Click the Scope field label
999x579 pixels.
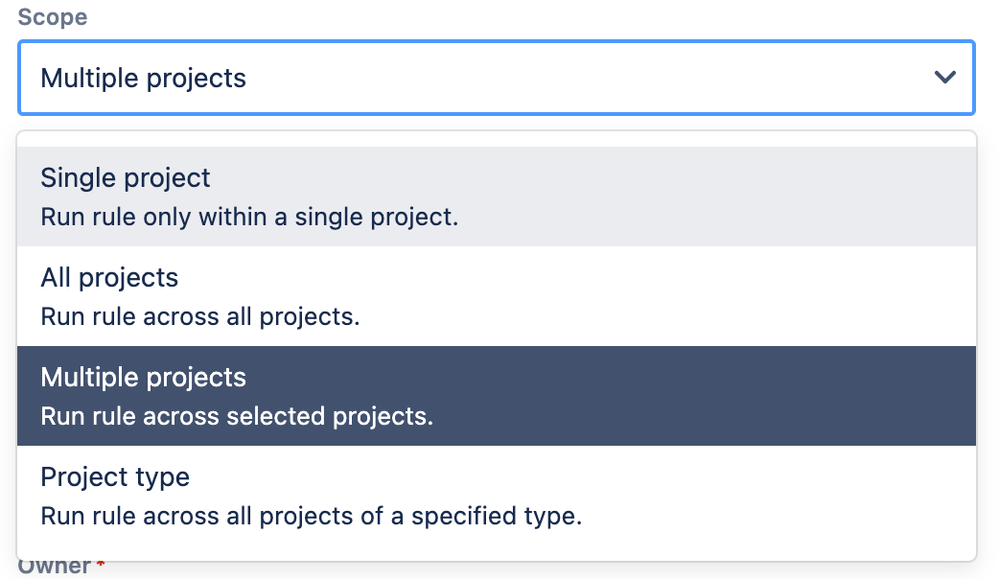(52, 17)
